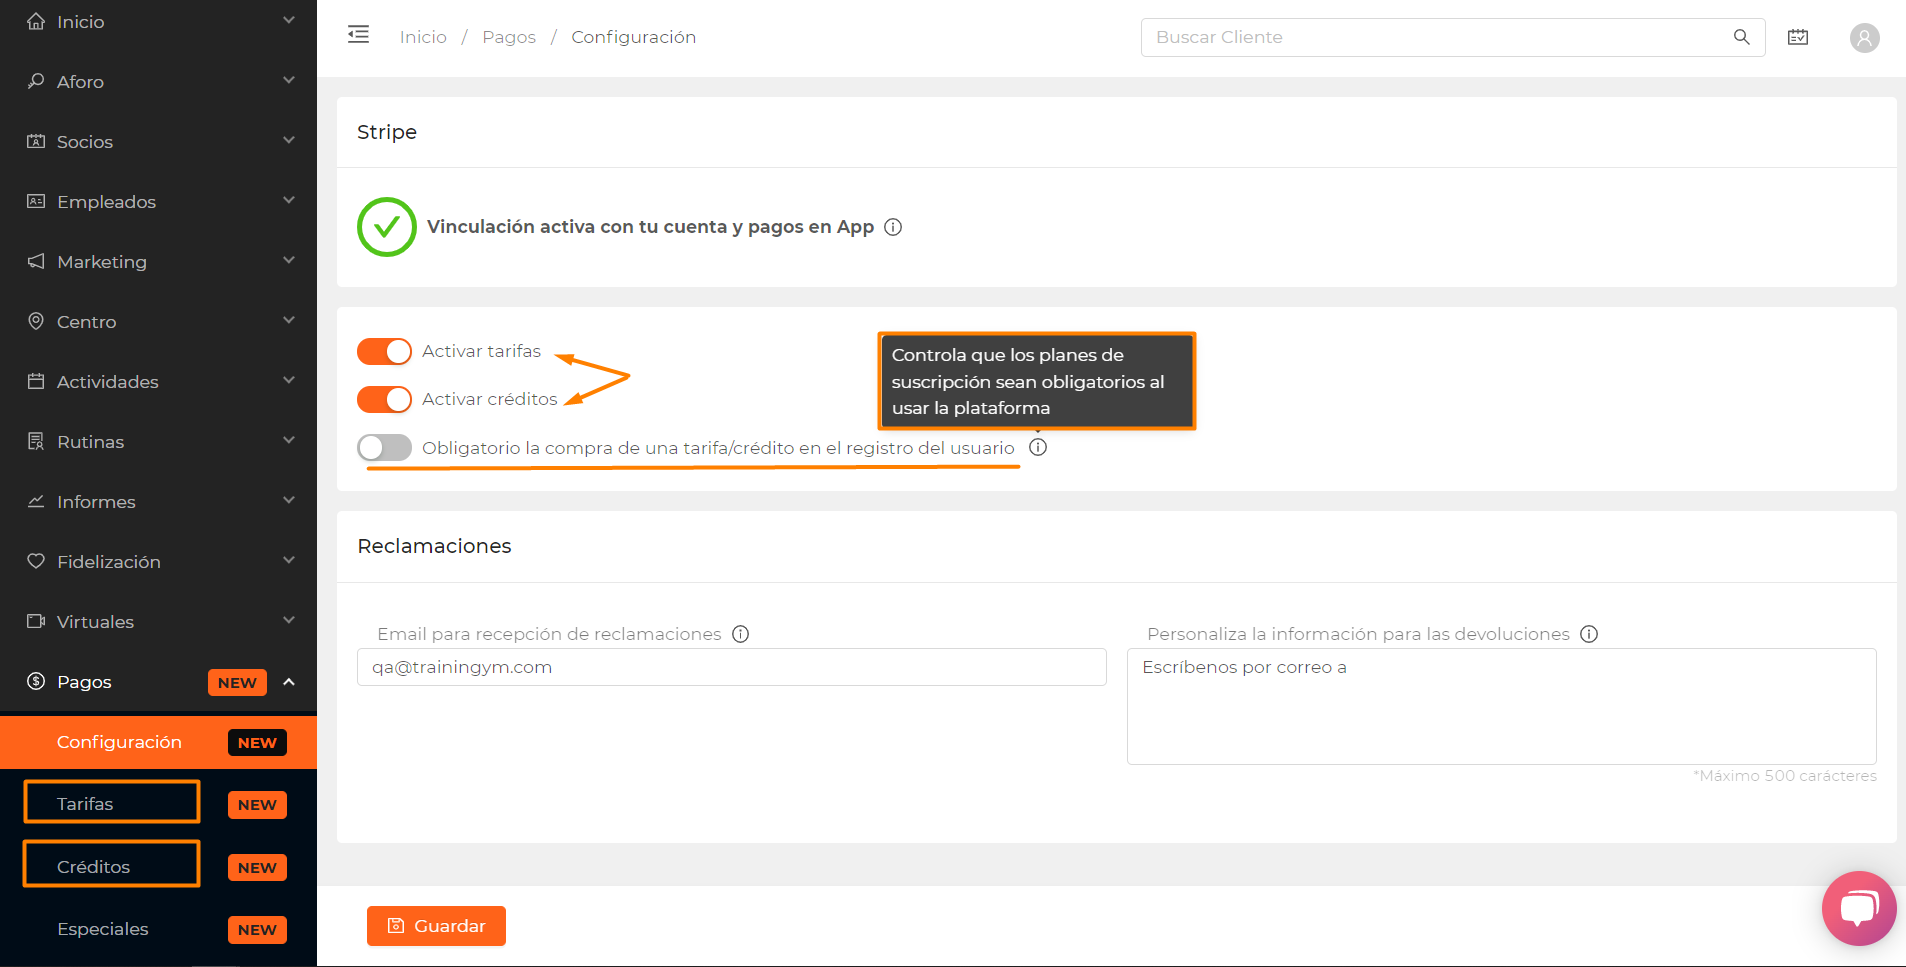Viewport: 1906px width, 967px height.
Task: Expand the Socios menu chevron
Action: click(x=289, y=140)
